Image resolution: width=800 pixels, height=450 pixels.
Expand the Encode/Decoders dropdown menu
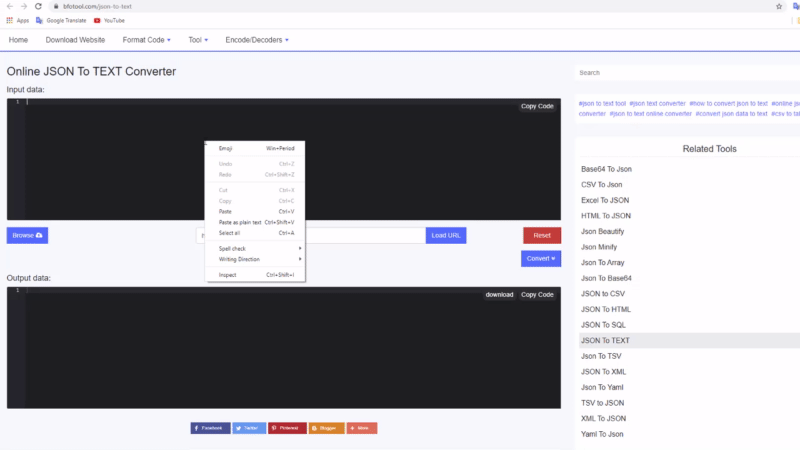tap(257, 40)
